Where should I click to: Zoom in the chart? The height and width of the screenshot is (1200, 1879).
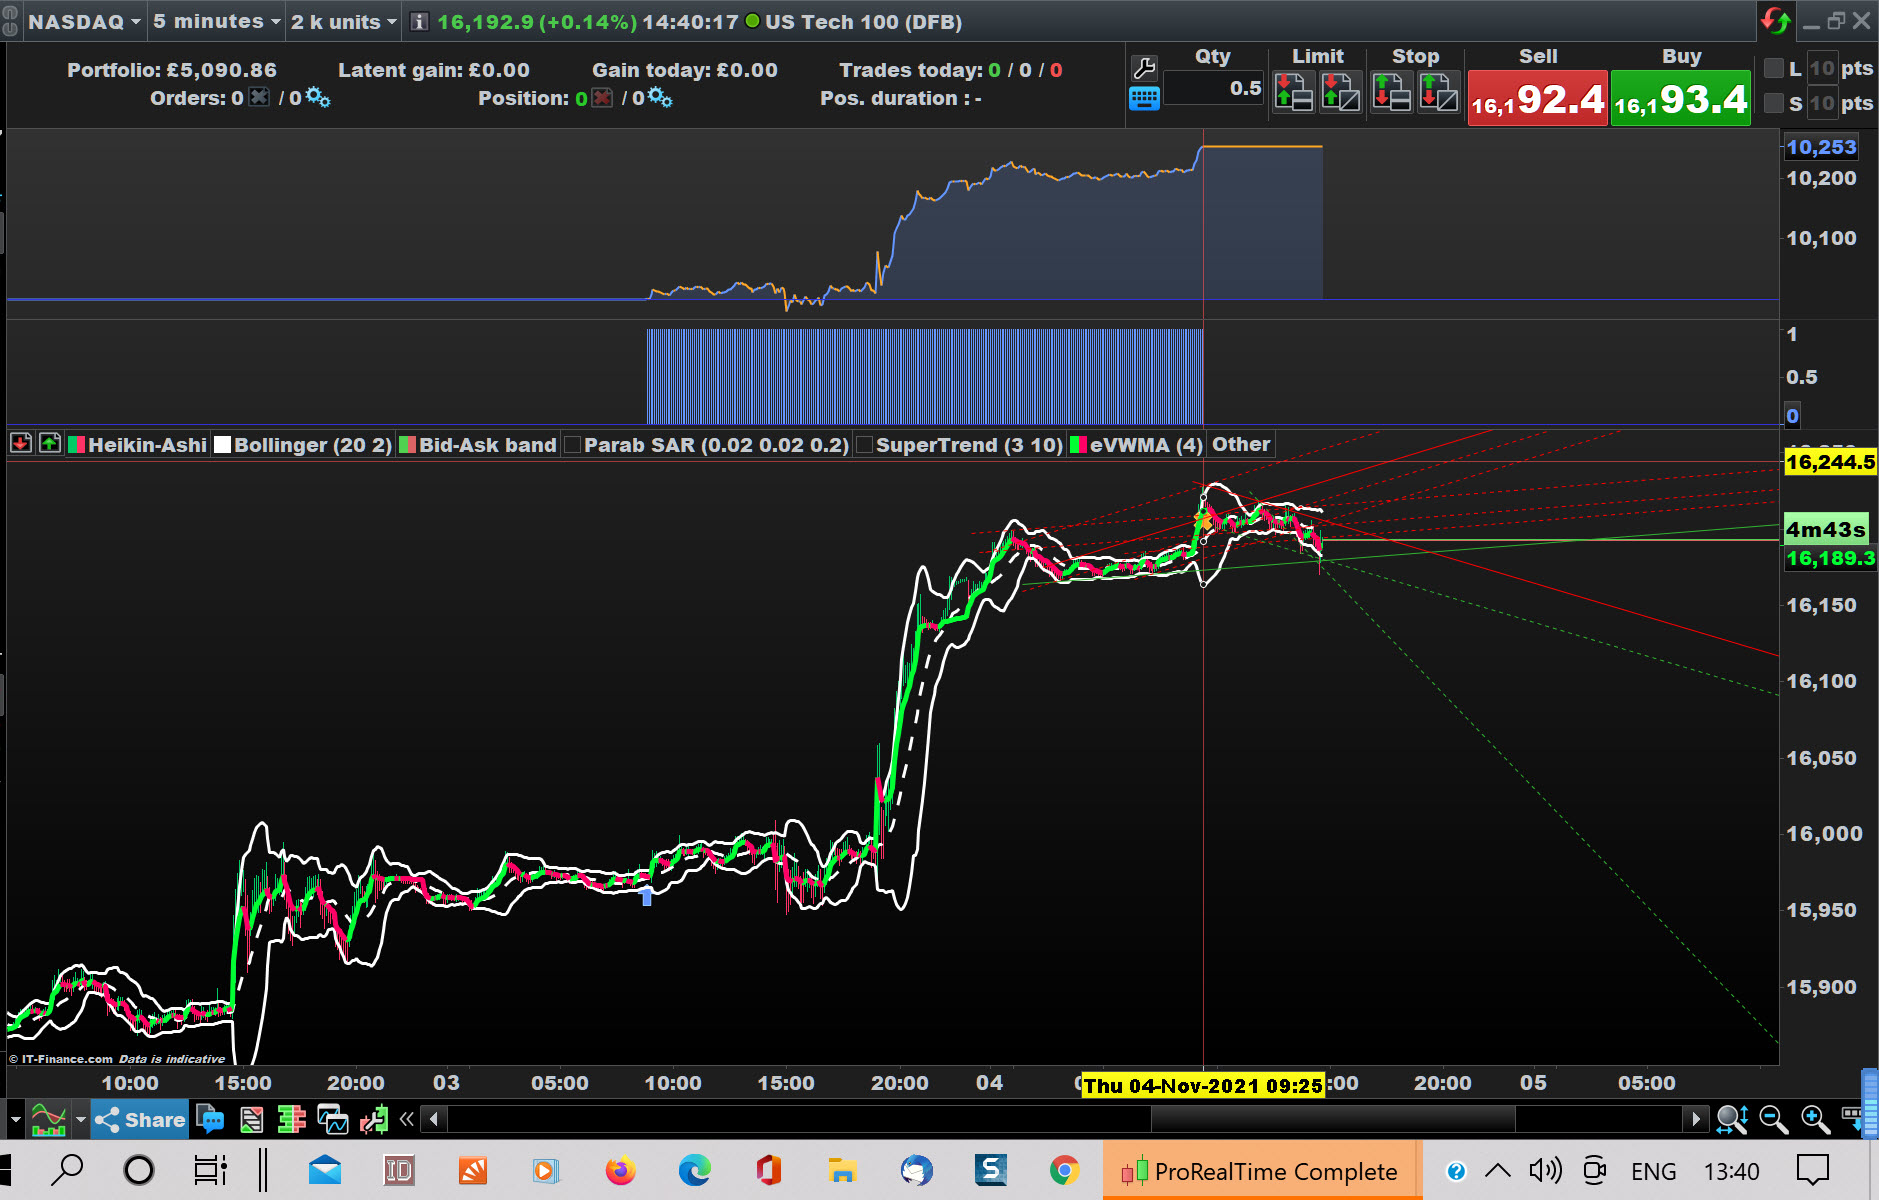(1815, 1119)
